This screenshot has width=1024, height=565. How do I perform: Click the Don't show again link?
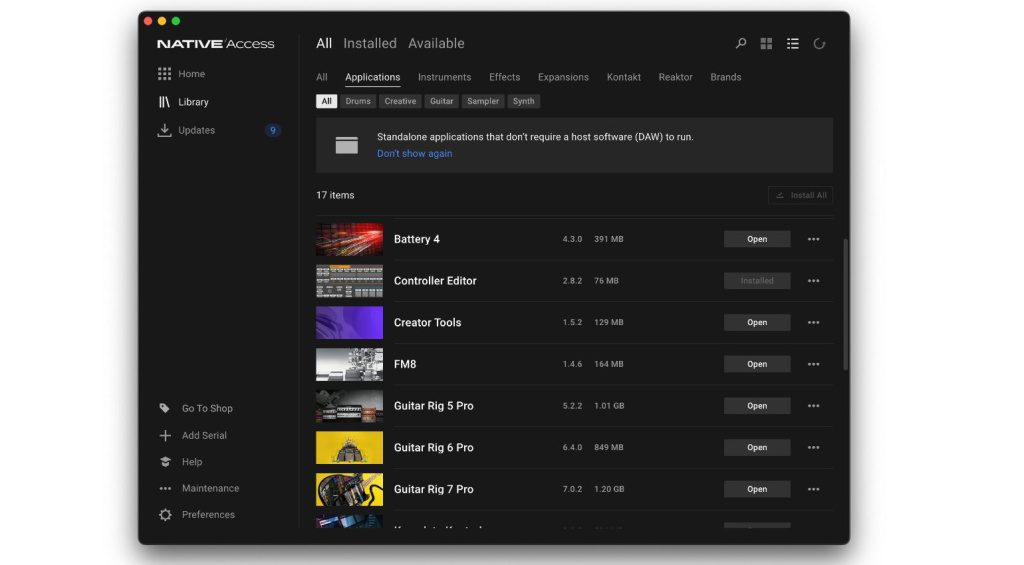coord(414,153)
